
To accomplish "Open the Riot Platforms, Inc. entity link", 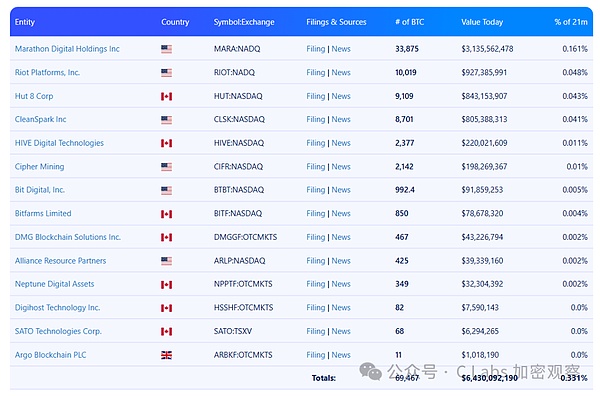I will point(47,72).
